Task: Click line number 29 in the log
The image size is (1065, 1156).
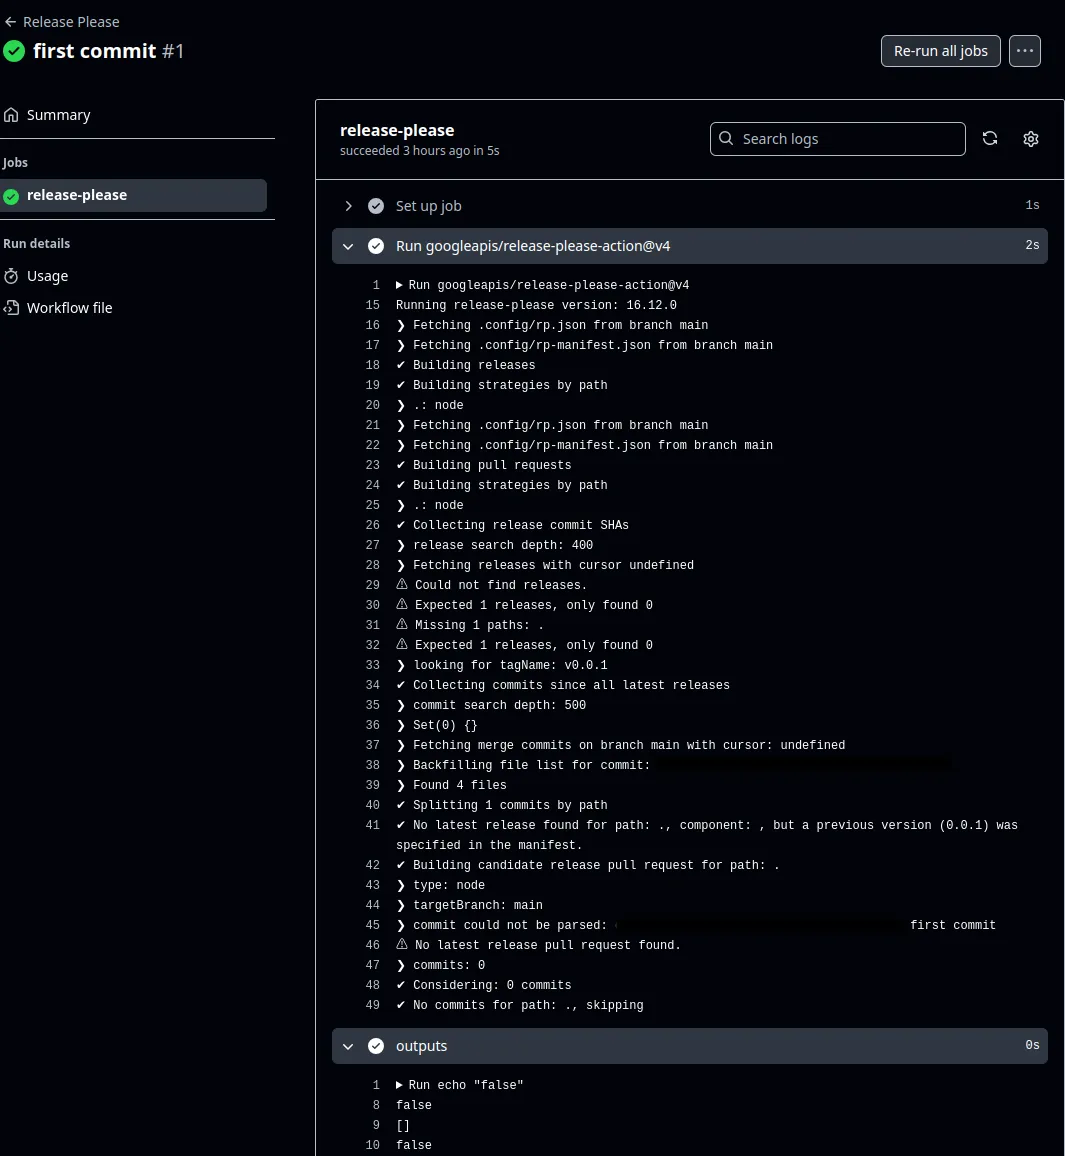Action: click(x=372, y=585)
